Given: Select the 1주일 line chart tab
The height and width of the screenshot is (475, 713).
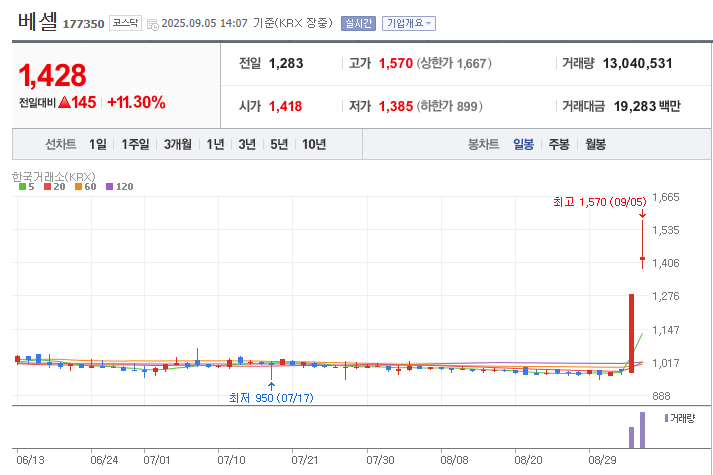Looking at the screenshot, I should click(x=135, y=145).
